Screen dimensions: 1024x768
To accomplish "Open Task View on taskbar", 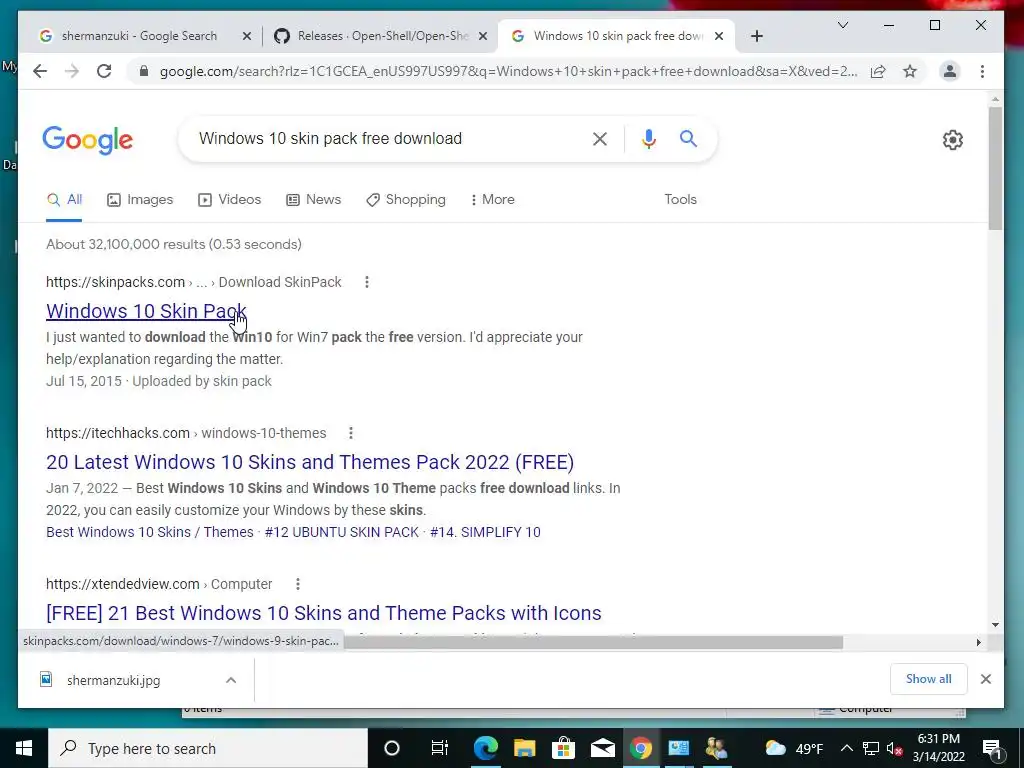I will [440, 748].
